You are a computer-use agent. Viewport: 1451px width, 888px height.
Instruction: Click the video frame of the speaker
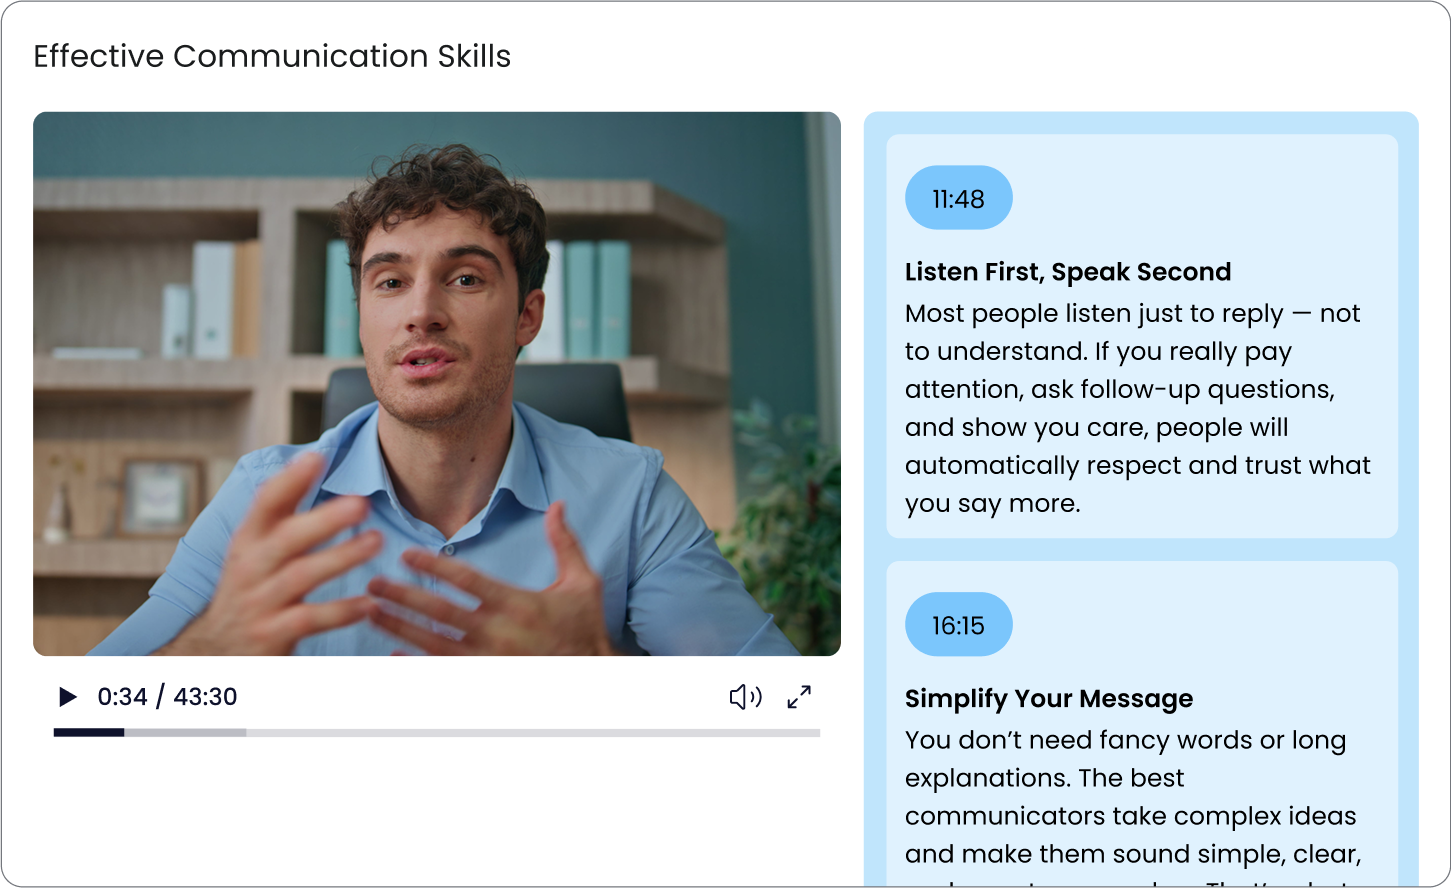pos(437,384)
